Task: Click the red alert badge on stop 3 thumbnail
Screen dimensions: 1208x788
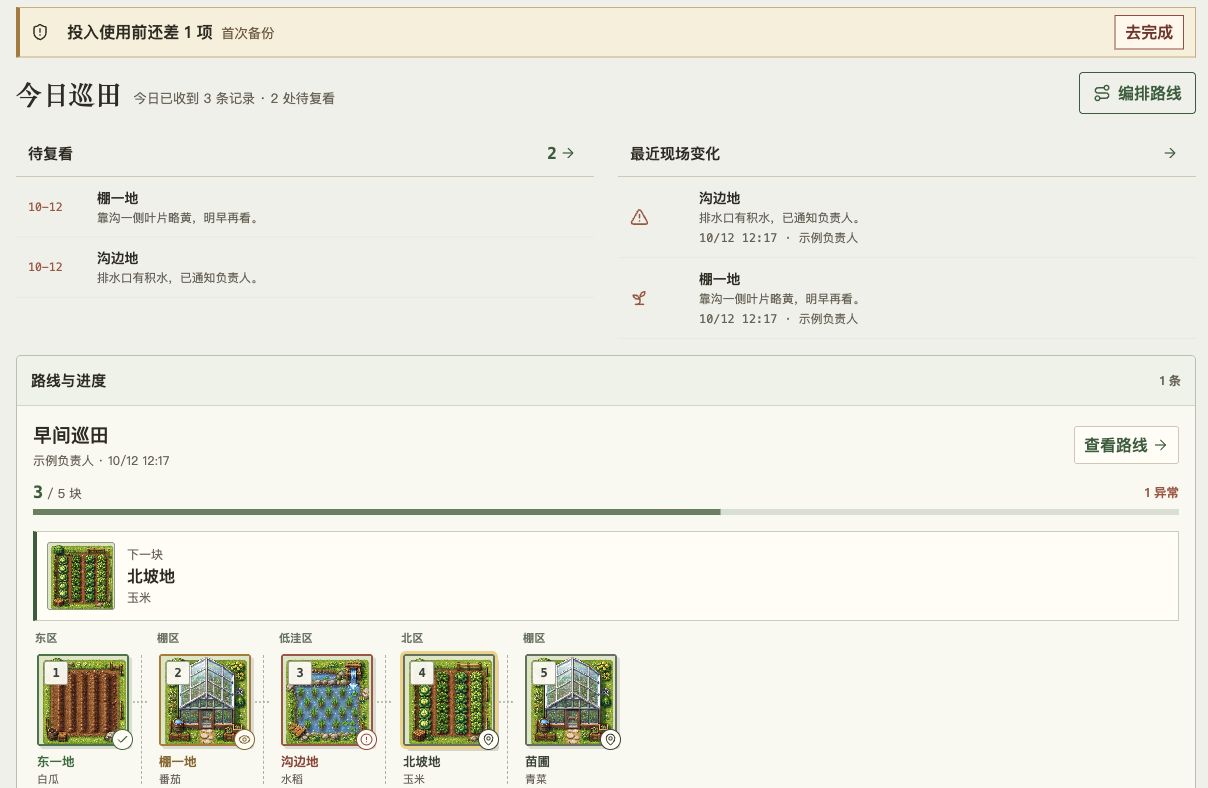Action: click(x=366, y=740)
